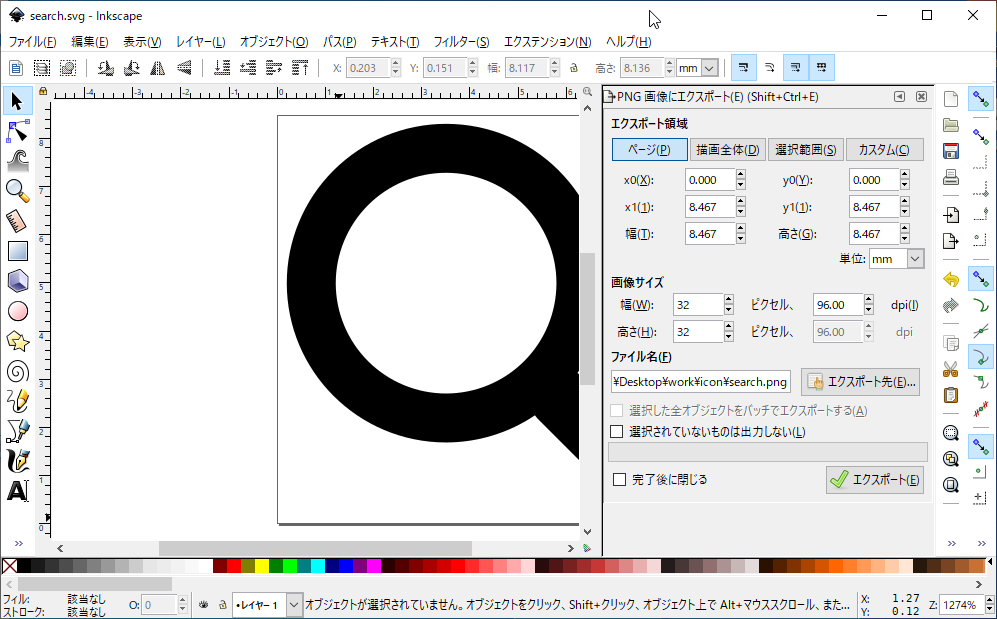Enable batch export of selected objects checkbox
The height and width of the screenshot is (619, 997).
(x=617, y=411)
